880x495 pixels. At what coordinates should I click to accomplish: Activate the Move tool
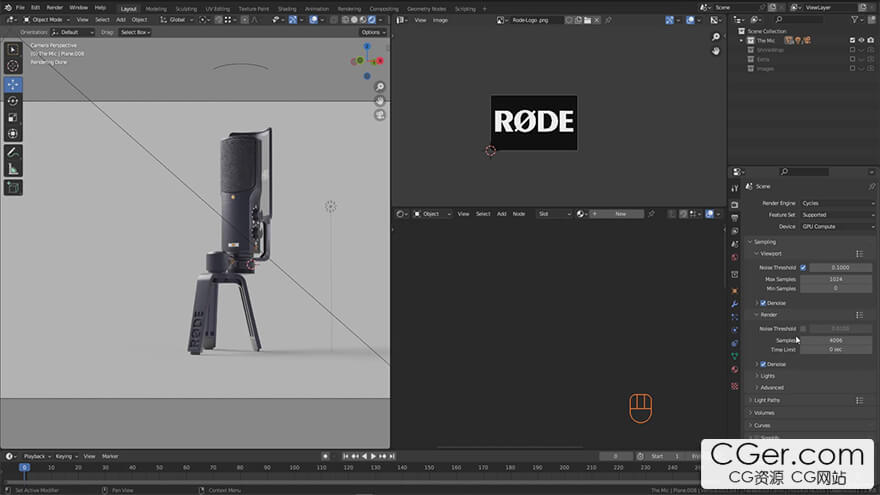coord(13,85)
